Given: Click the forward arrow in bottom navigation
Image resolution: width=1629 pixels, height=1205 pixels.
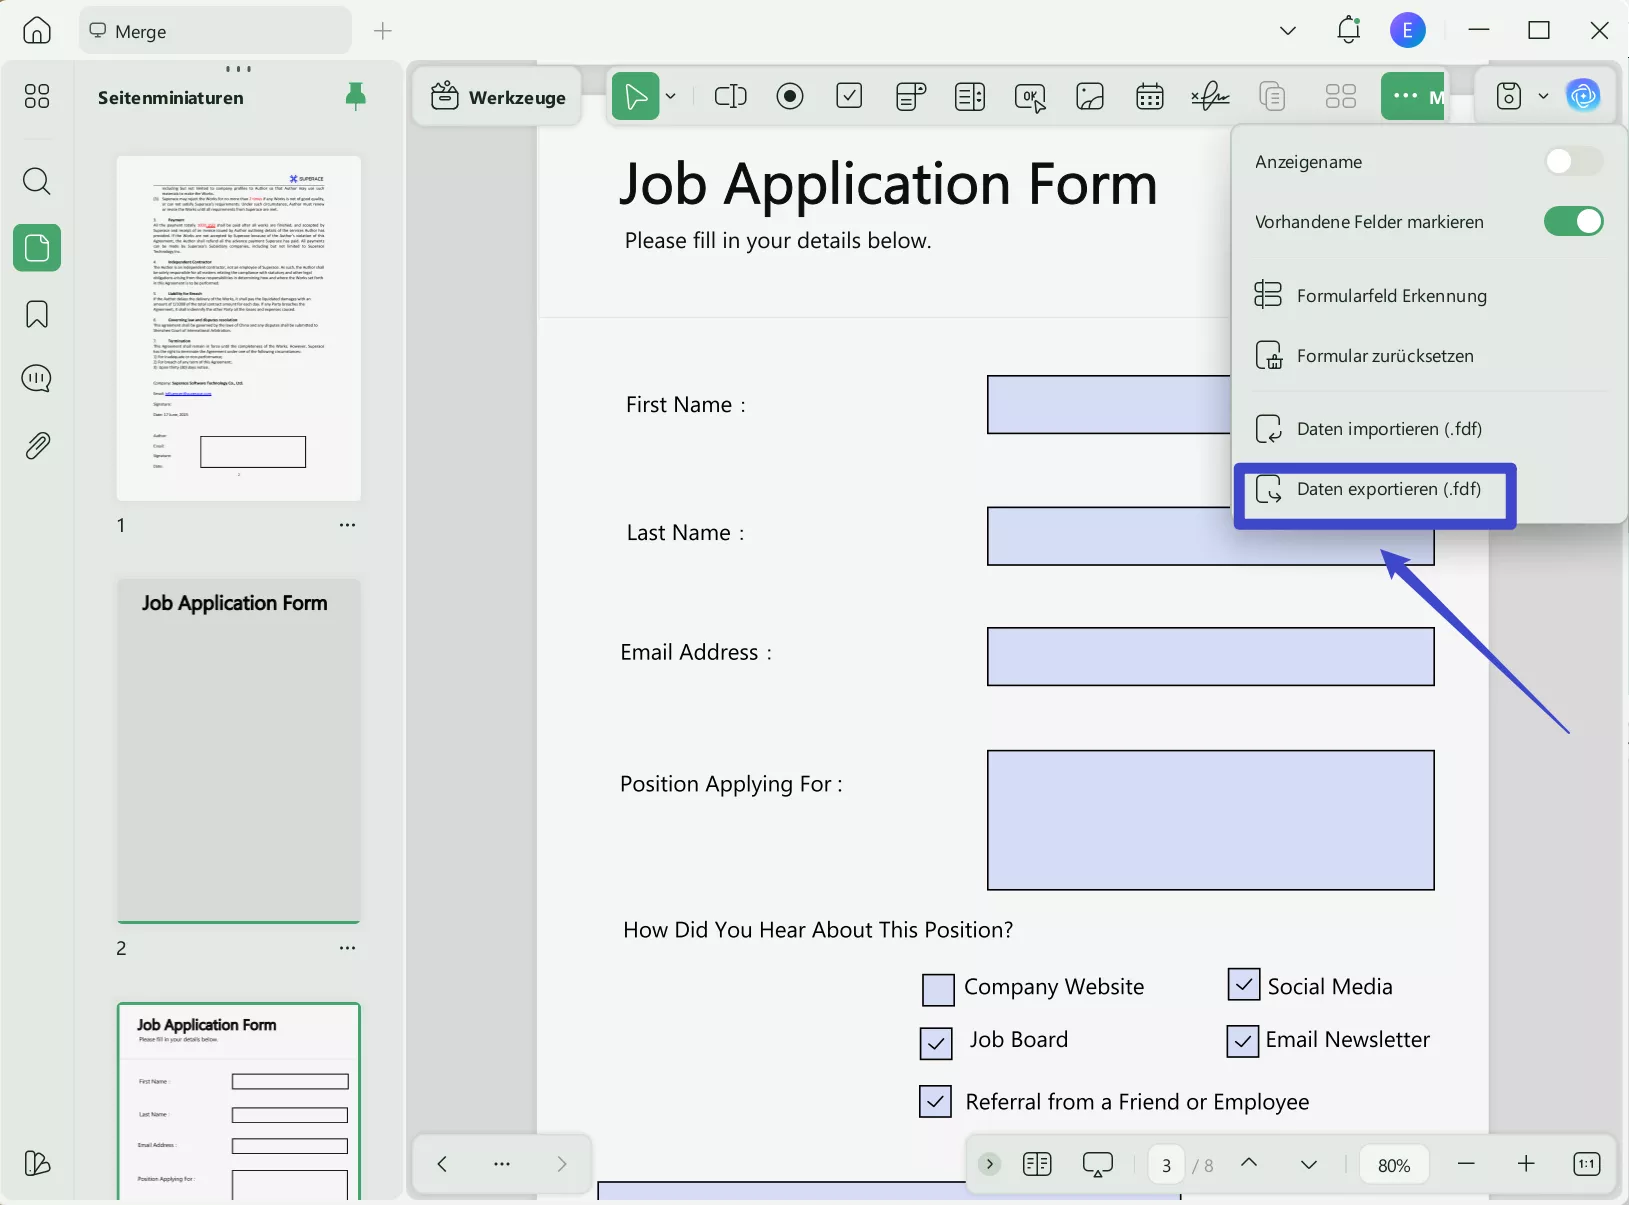Looking at the screenshot, I should [562, 1164].
